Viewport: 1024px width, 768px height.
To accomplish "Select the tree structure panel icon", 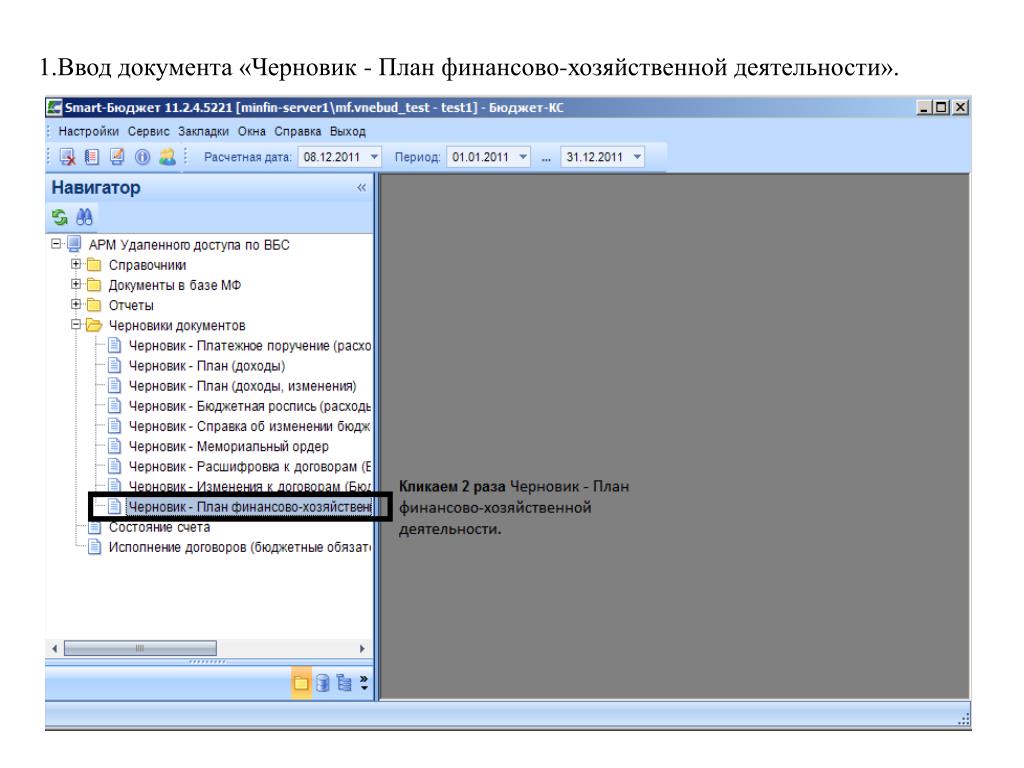I will point(344,683).
